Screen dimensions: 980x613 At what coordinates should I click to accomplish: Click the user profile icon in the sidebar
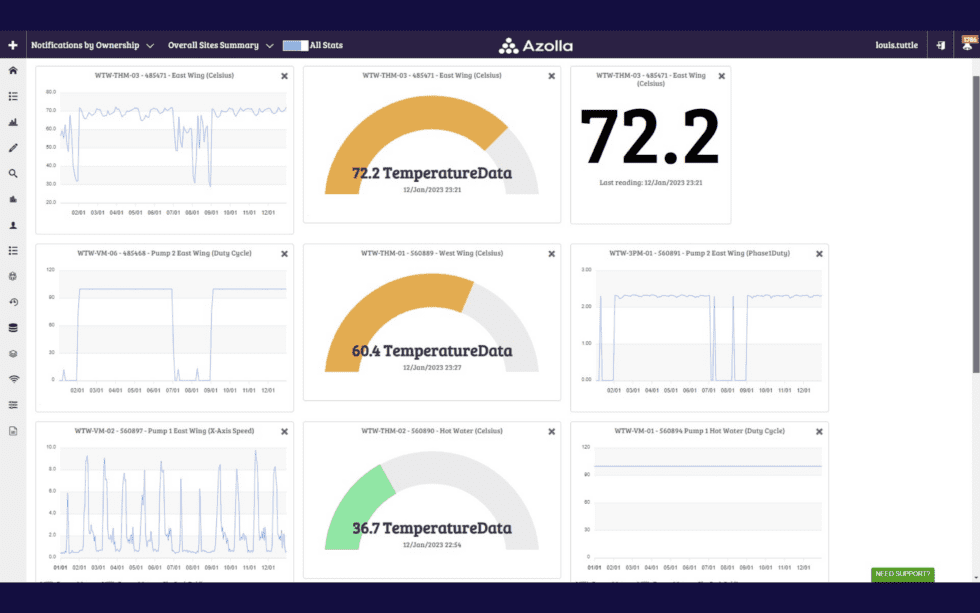[12, 224]
